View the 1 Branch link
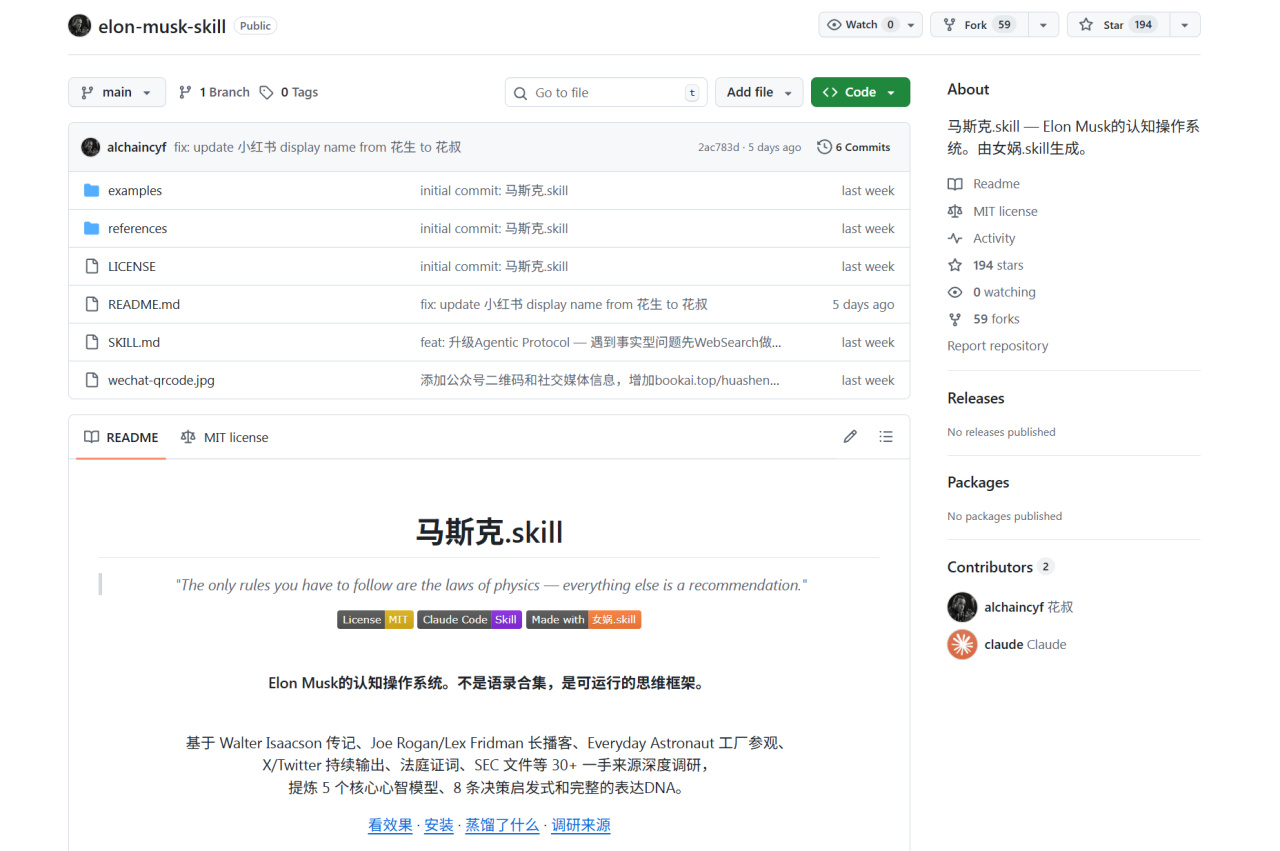 [x=214, y=92]
